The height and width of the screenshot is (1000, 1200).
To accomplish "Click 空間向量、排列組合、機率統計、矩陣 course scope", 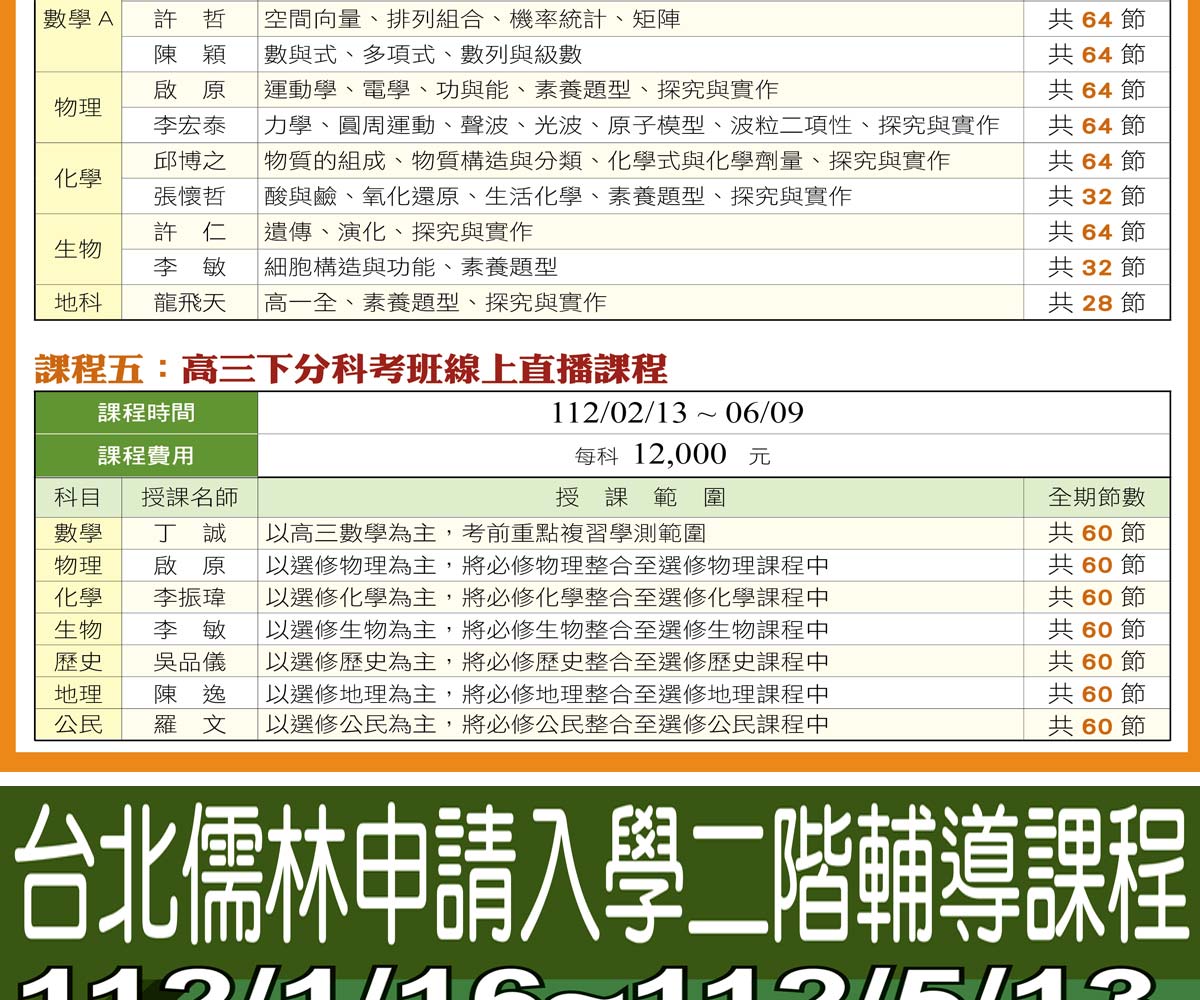I will tap(472, 19).
